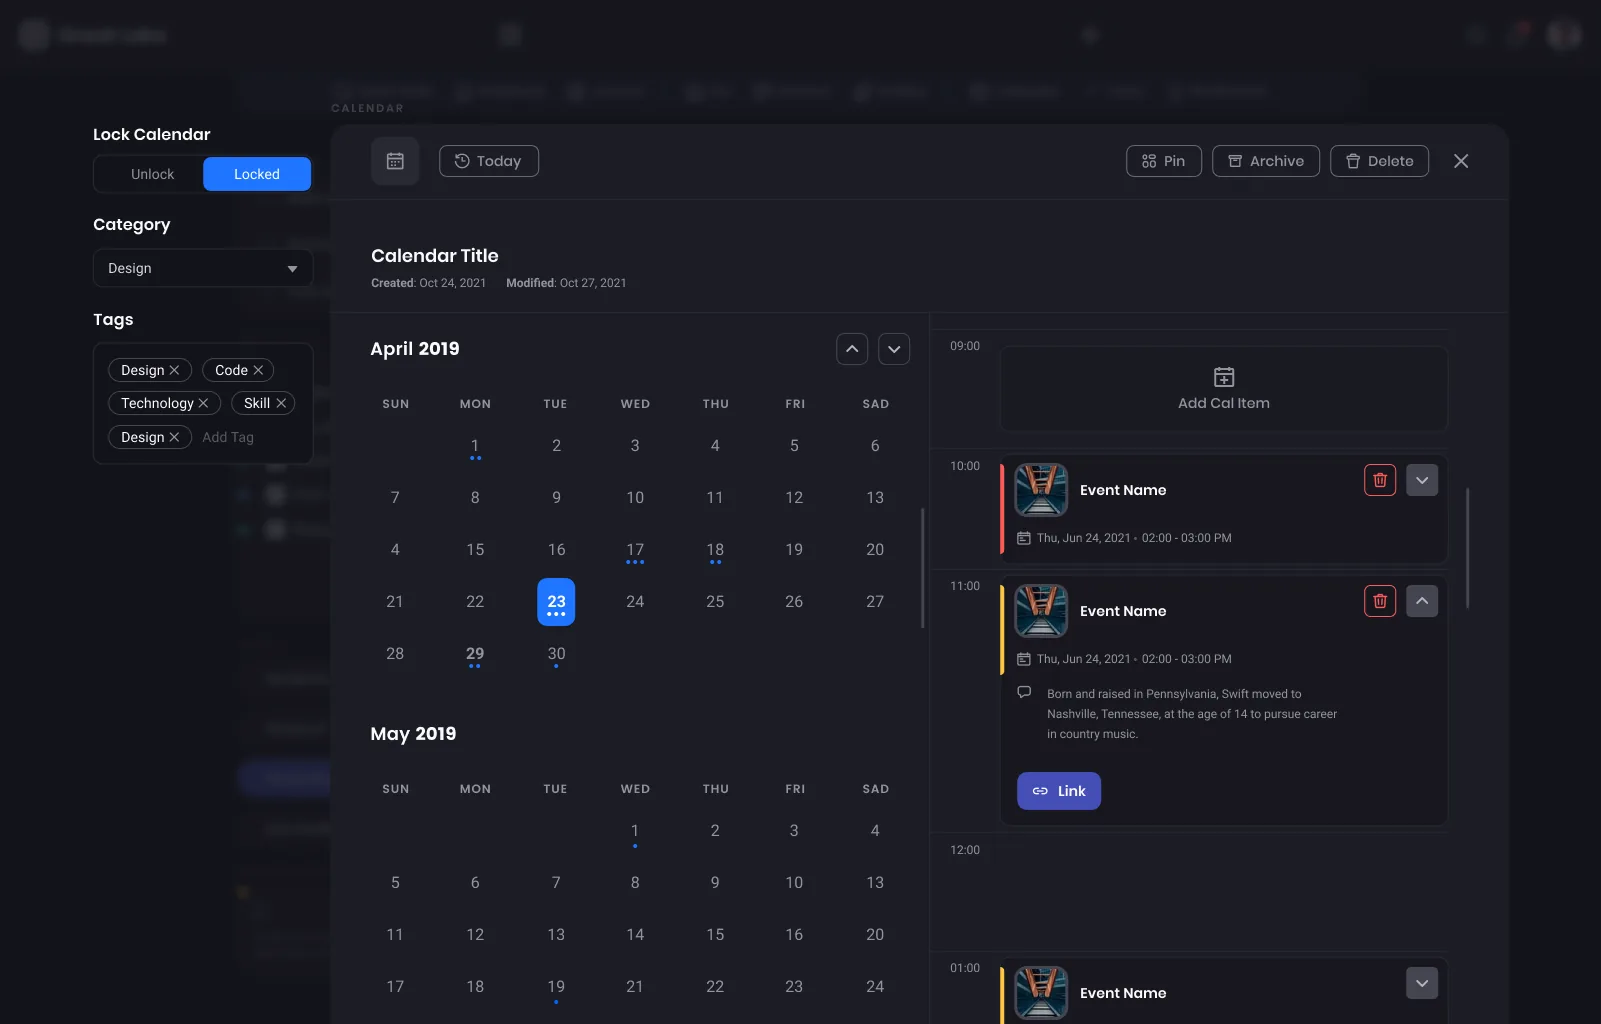Click the 'Born and raised in Pennsylvania' description

[1192, 714]
